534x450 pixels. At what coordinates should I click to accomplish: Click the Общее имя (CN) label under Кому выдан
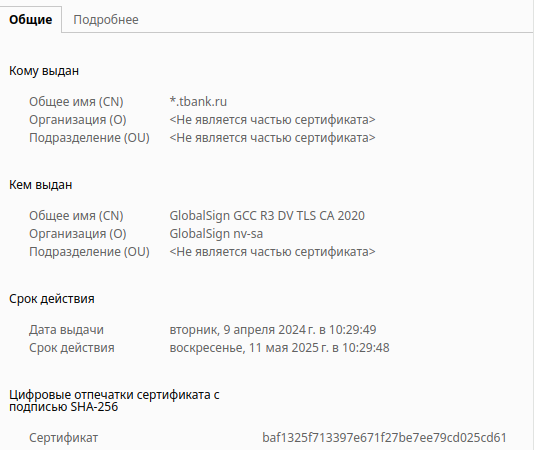76,102
